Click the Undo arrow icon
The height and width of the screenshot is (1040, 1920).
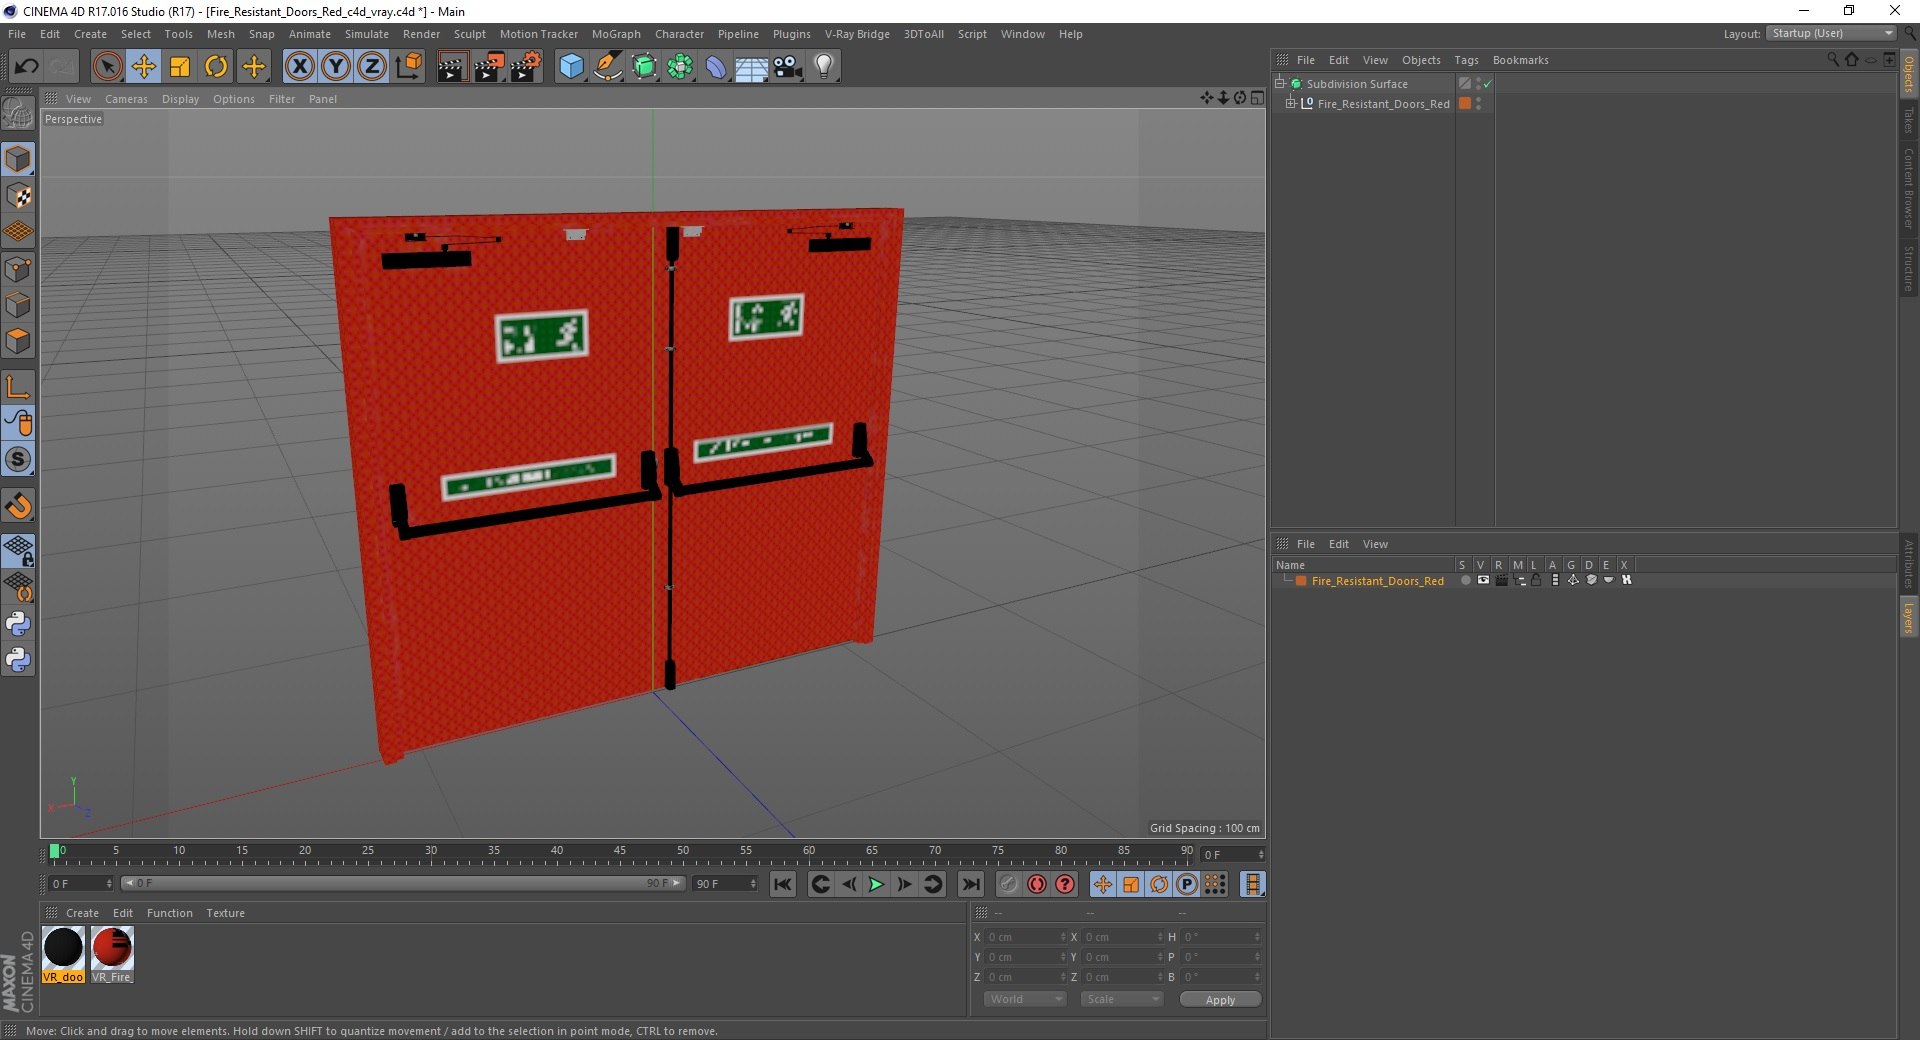(26, 67)
